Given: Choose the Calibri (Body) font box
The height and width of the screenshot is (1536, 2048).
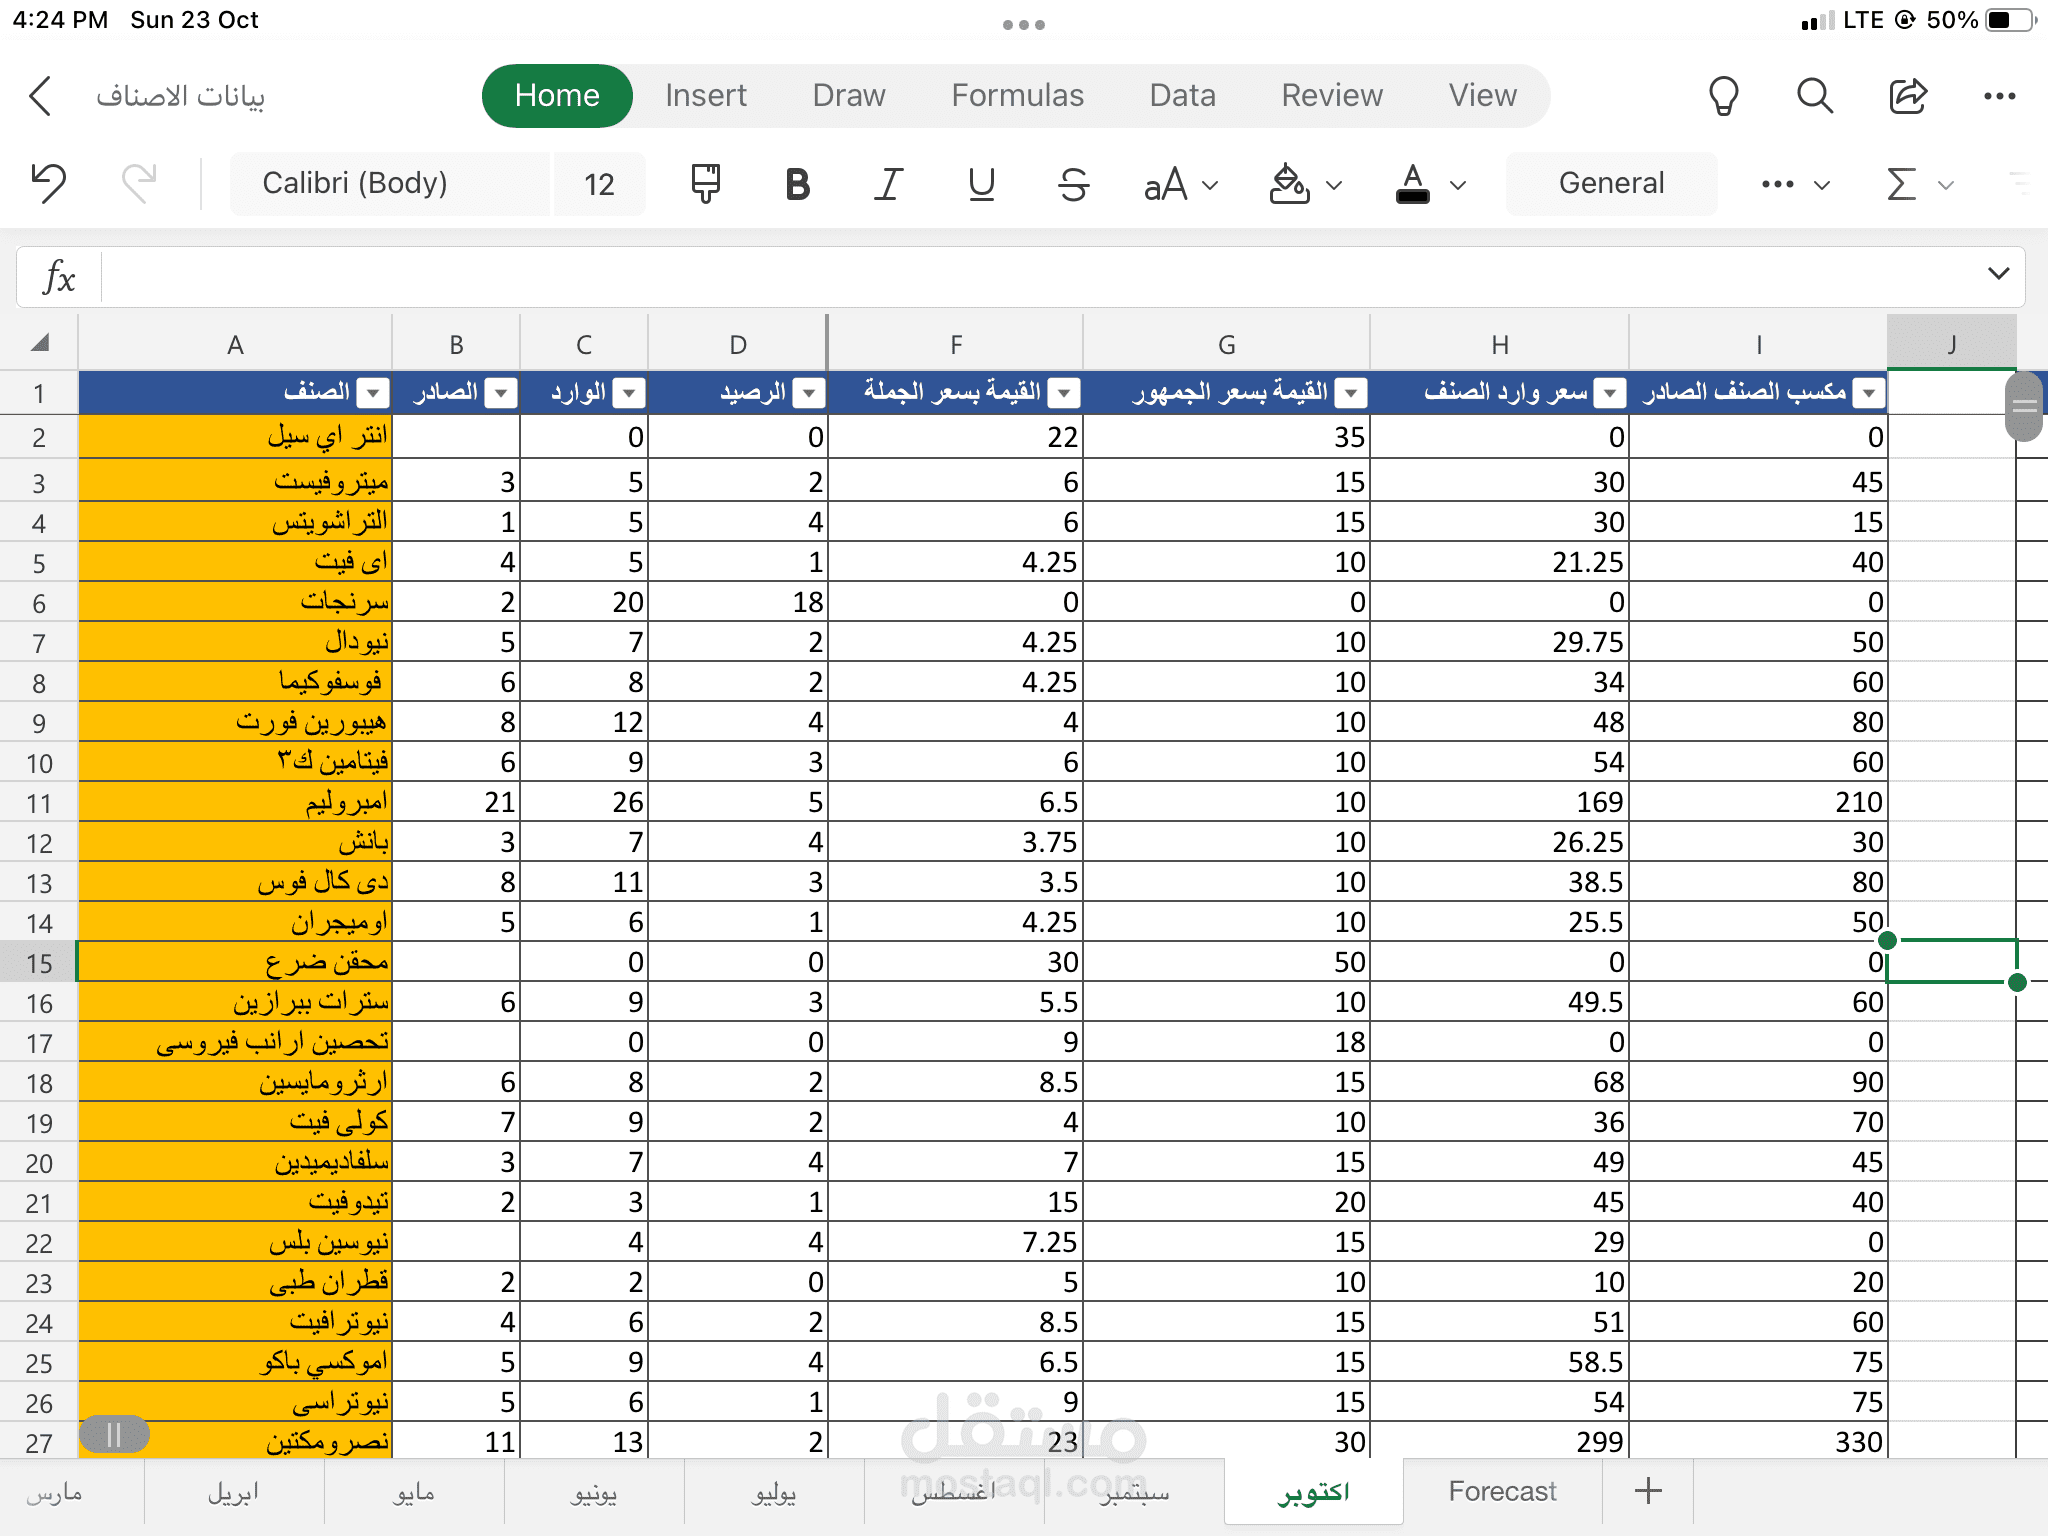Looking at the screenshot, I should pyautogui.click(x=390, y=183).
